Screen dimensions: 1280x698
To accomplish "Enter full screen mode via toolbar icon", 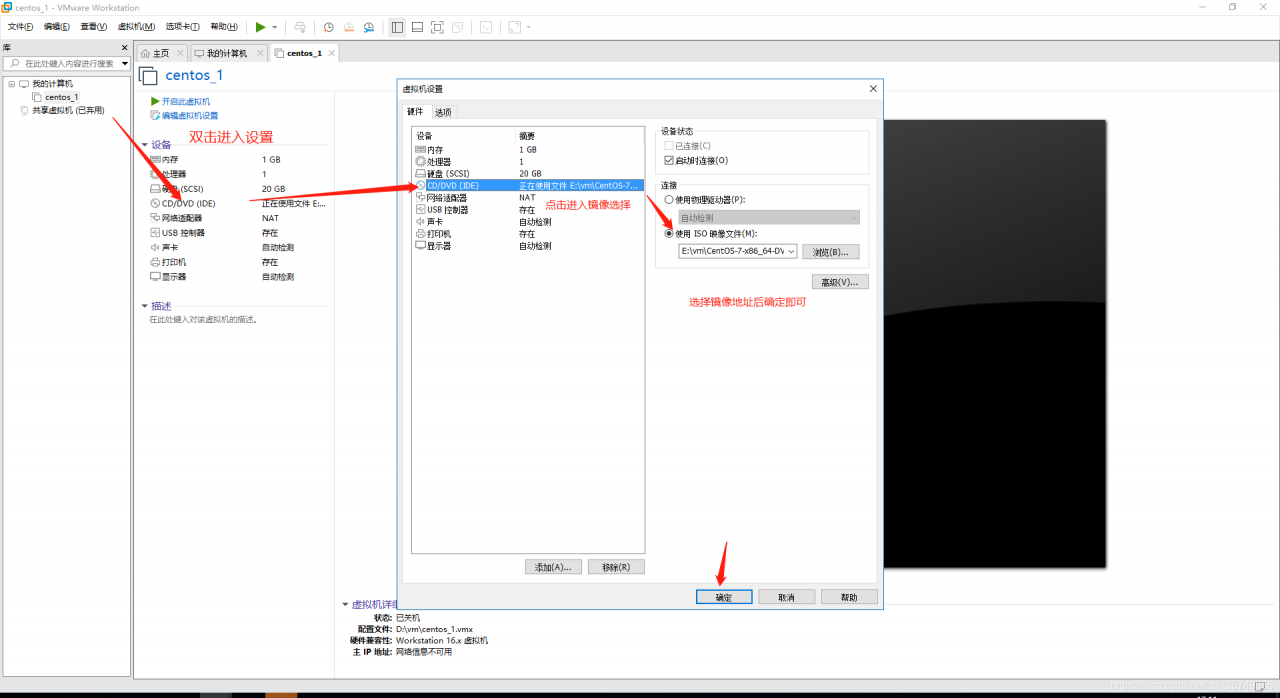I will point(437,27).
